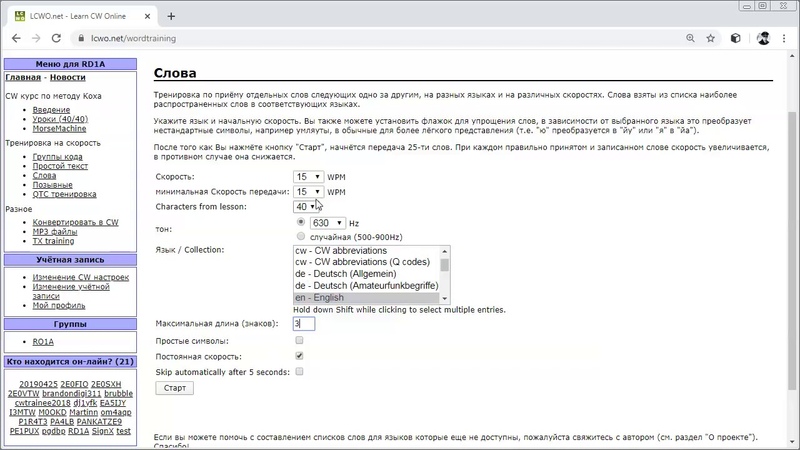Select de - Deutsch (Allgemein) entry
The width and height of the screenshot is (800, 450).
(366, 274)
